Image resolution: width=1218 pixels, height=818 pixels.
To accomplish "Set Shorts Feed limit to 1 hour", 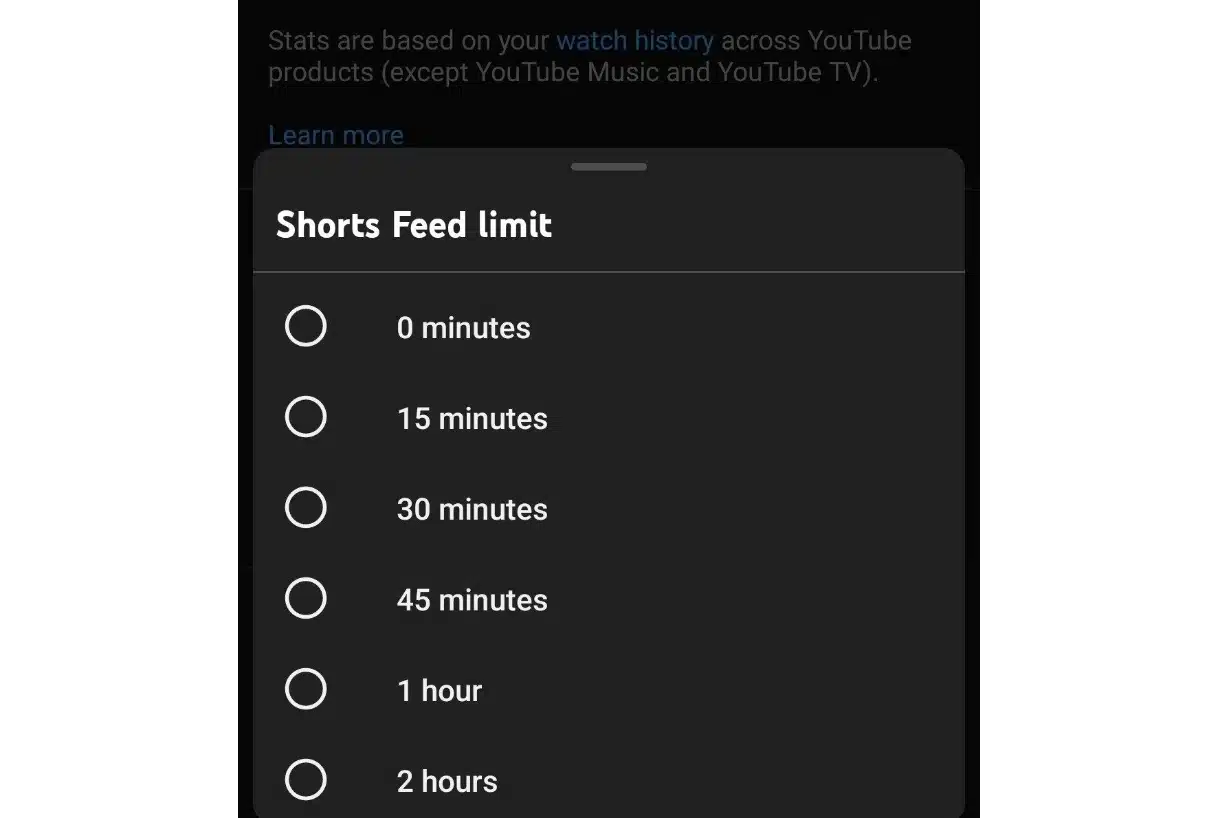I will point(439,690).
